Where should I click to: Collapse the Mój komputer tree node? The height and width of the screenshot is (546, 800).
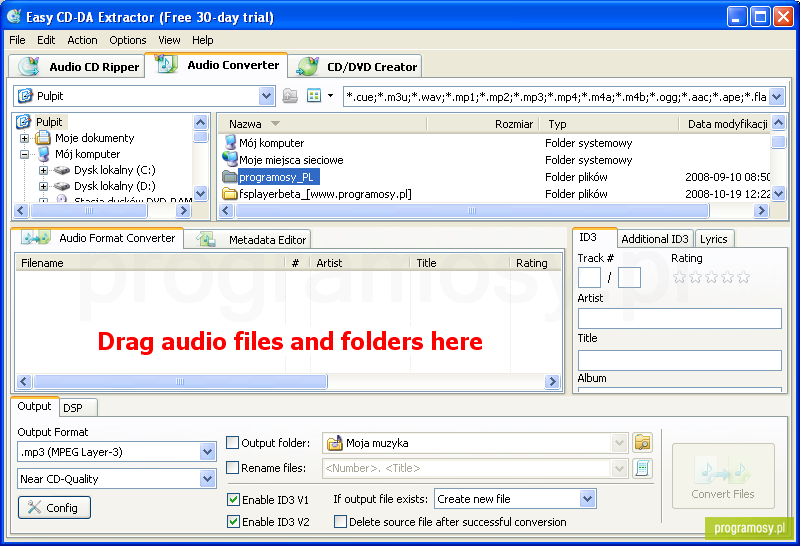coord(24,154)
